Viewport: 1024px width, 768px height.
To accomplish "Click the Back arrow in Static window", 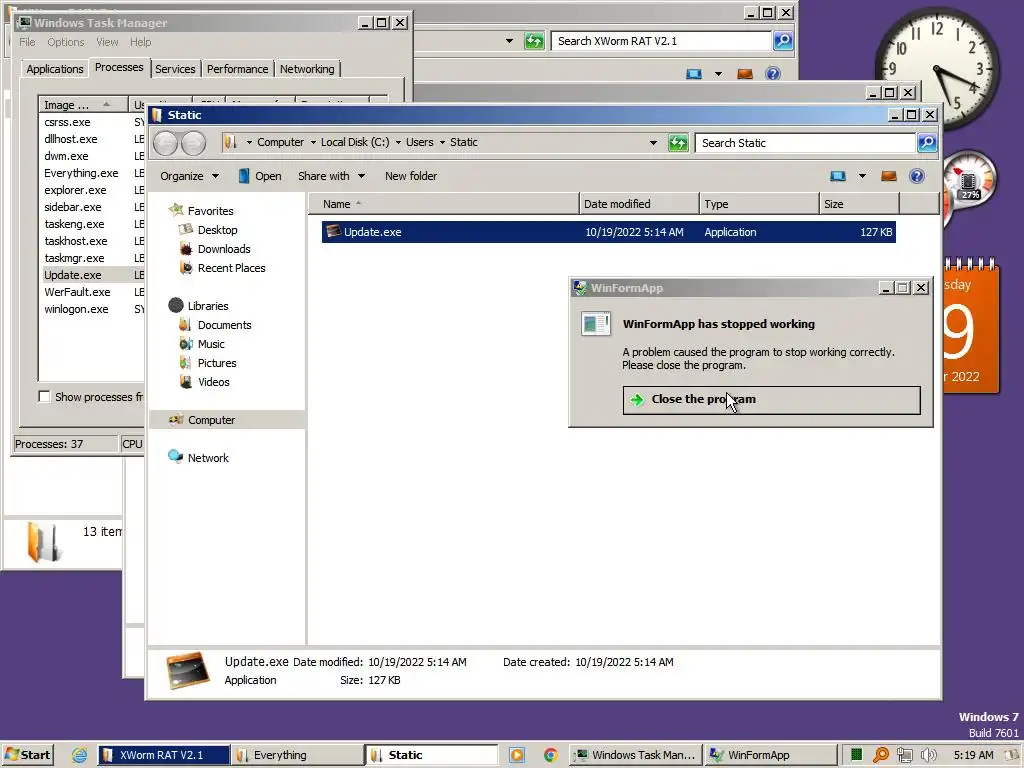I will click(165, 143).
